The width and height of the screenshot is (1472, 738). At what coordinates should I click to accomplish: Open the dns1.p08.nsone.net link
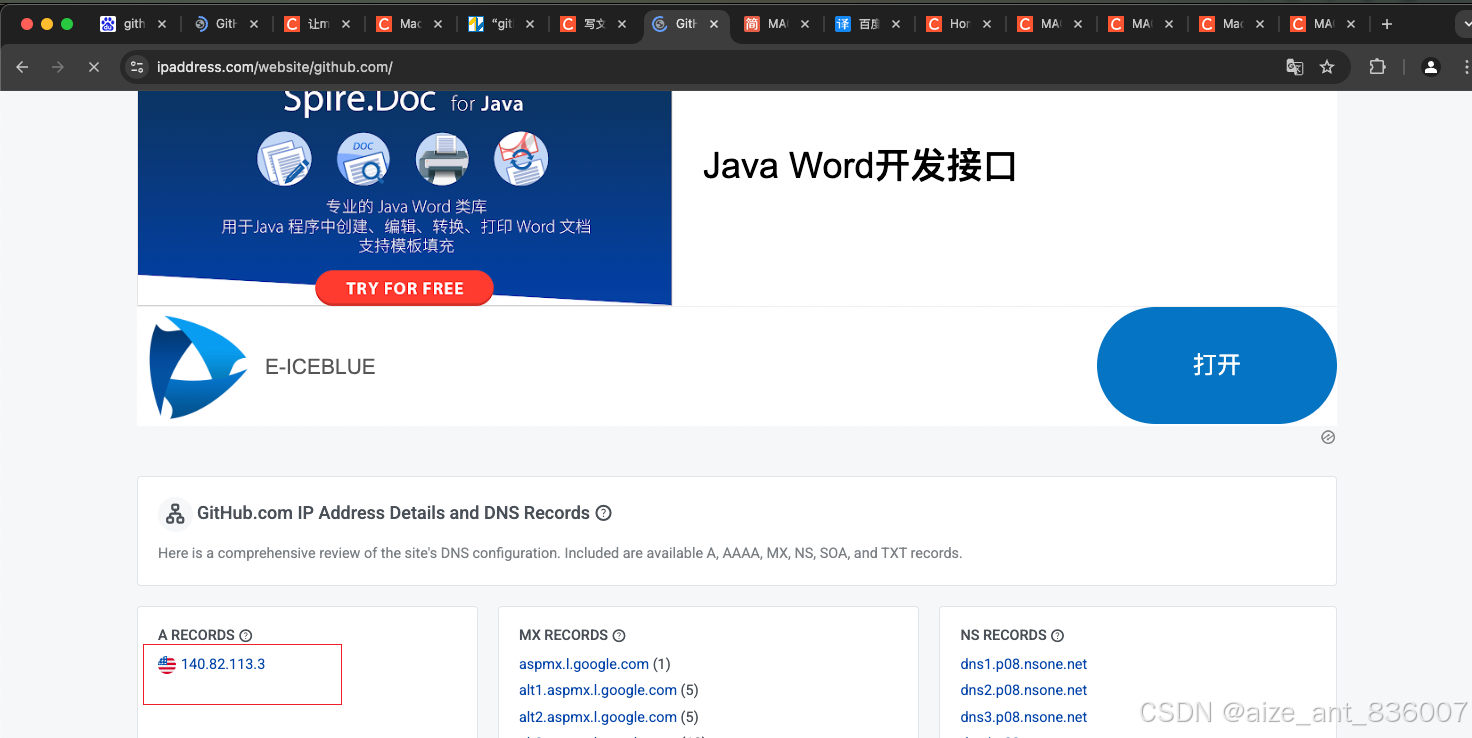coord(1024,664)
